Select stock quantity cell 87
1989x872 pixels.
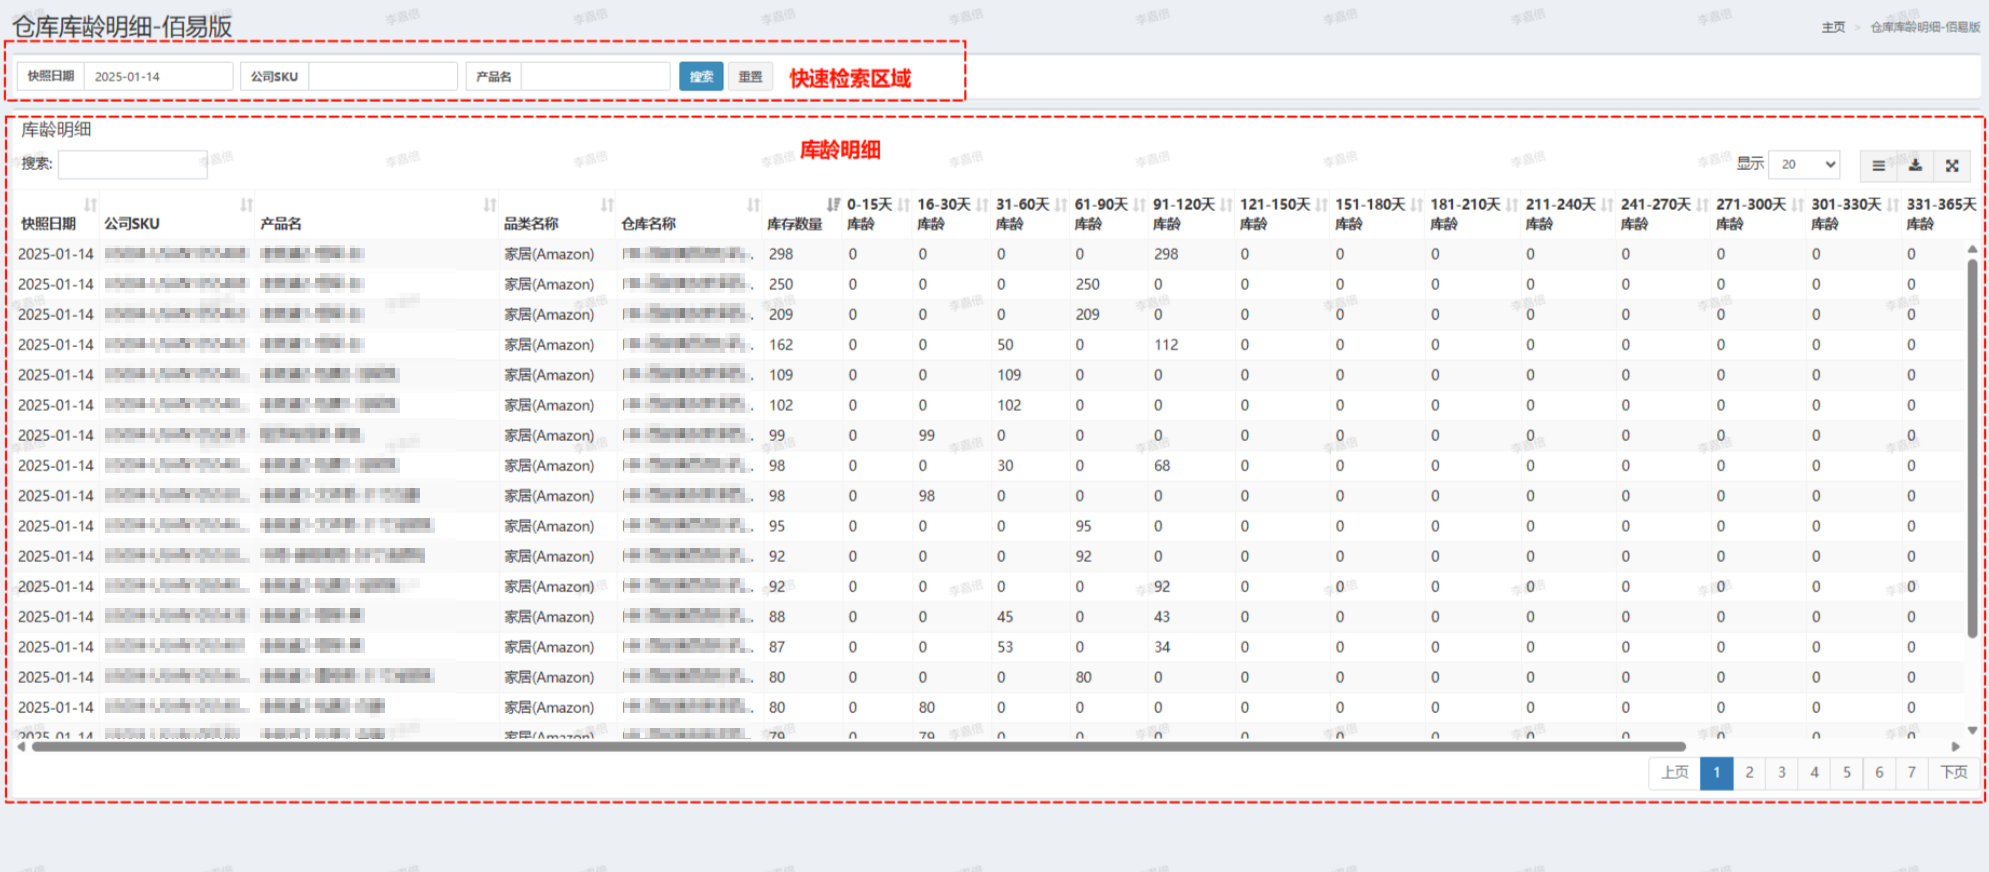pyautogui.click(x=777, y=646)
